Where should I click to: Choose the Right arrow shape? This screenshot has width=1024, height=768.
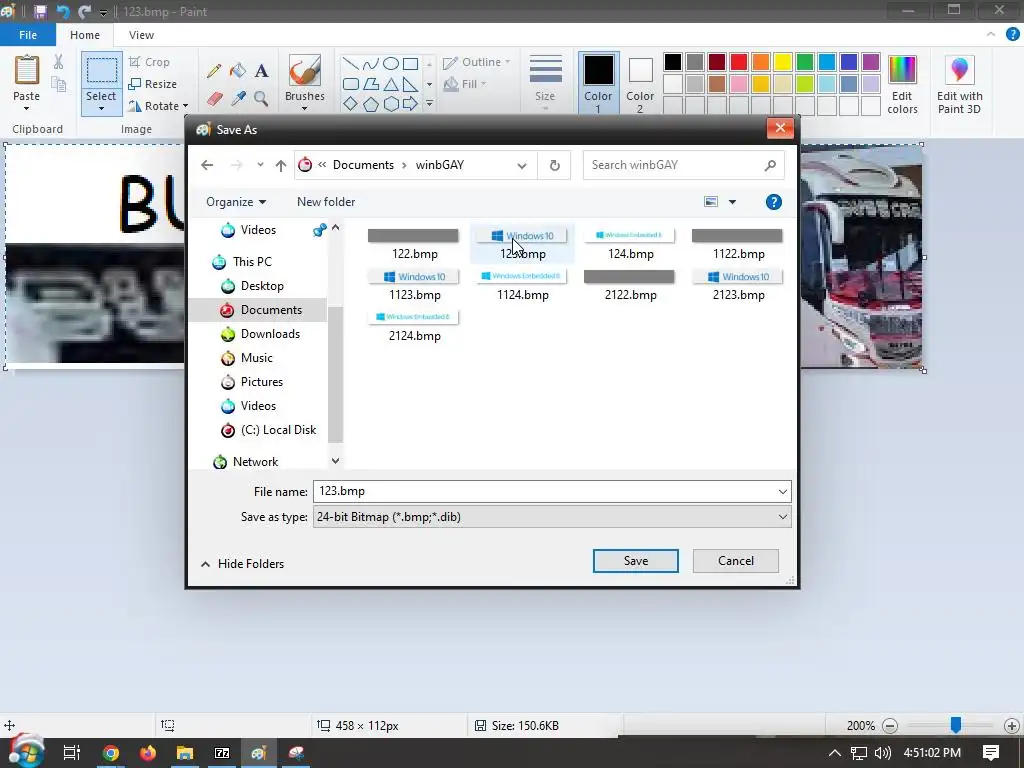click(410, 104)
